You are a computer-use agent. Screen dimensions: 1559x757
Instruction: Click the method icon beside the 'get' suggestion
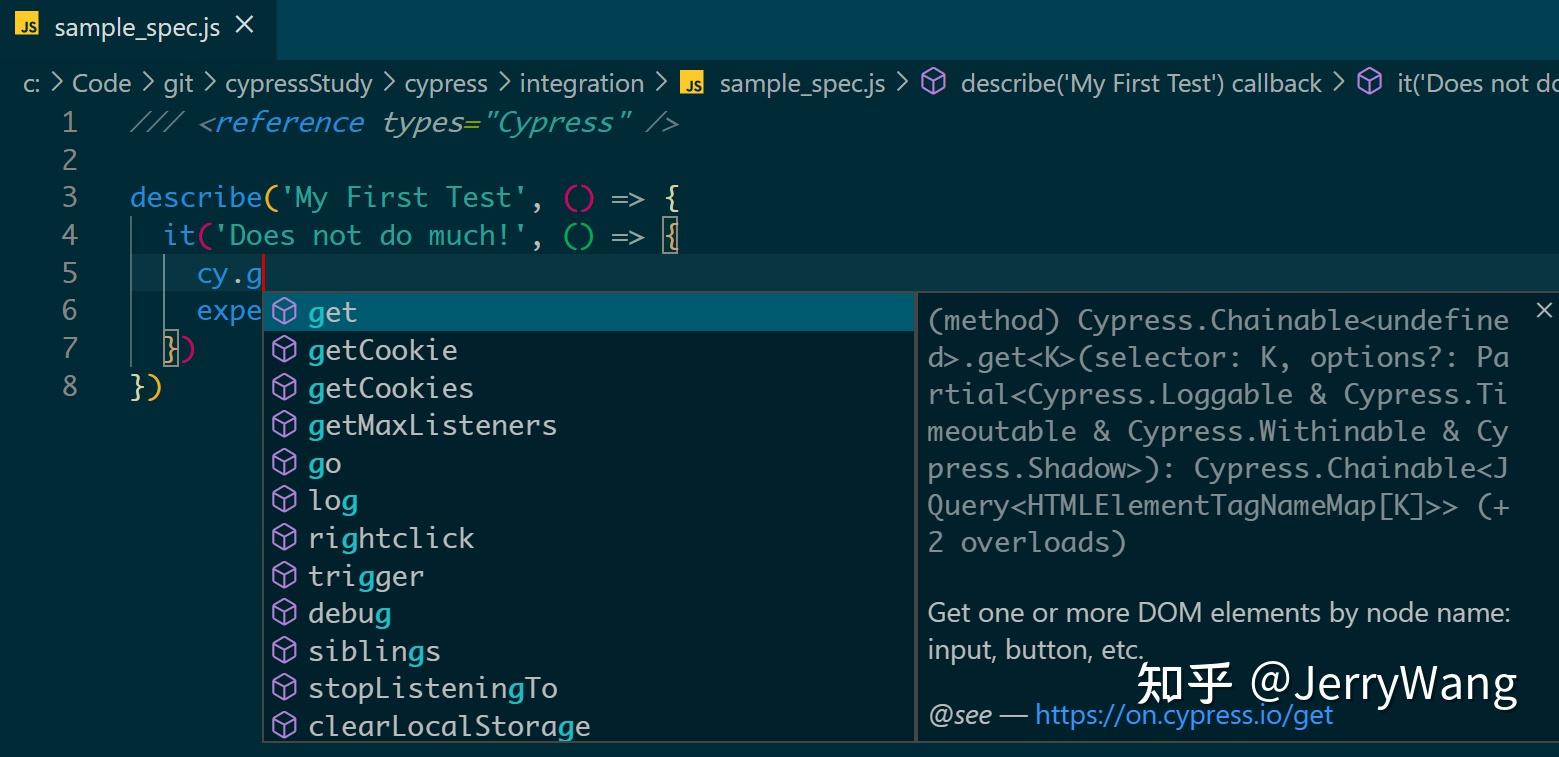point(285,312)
